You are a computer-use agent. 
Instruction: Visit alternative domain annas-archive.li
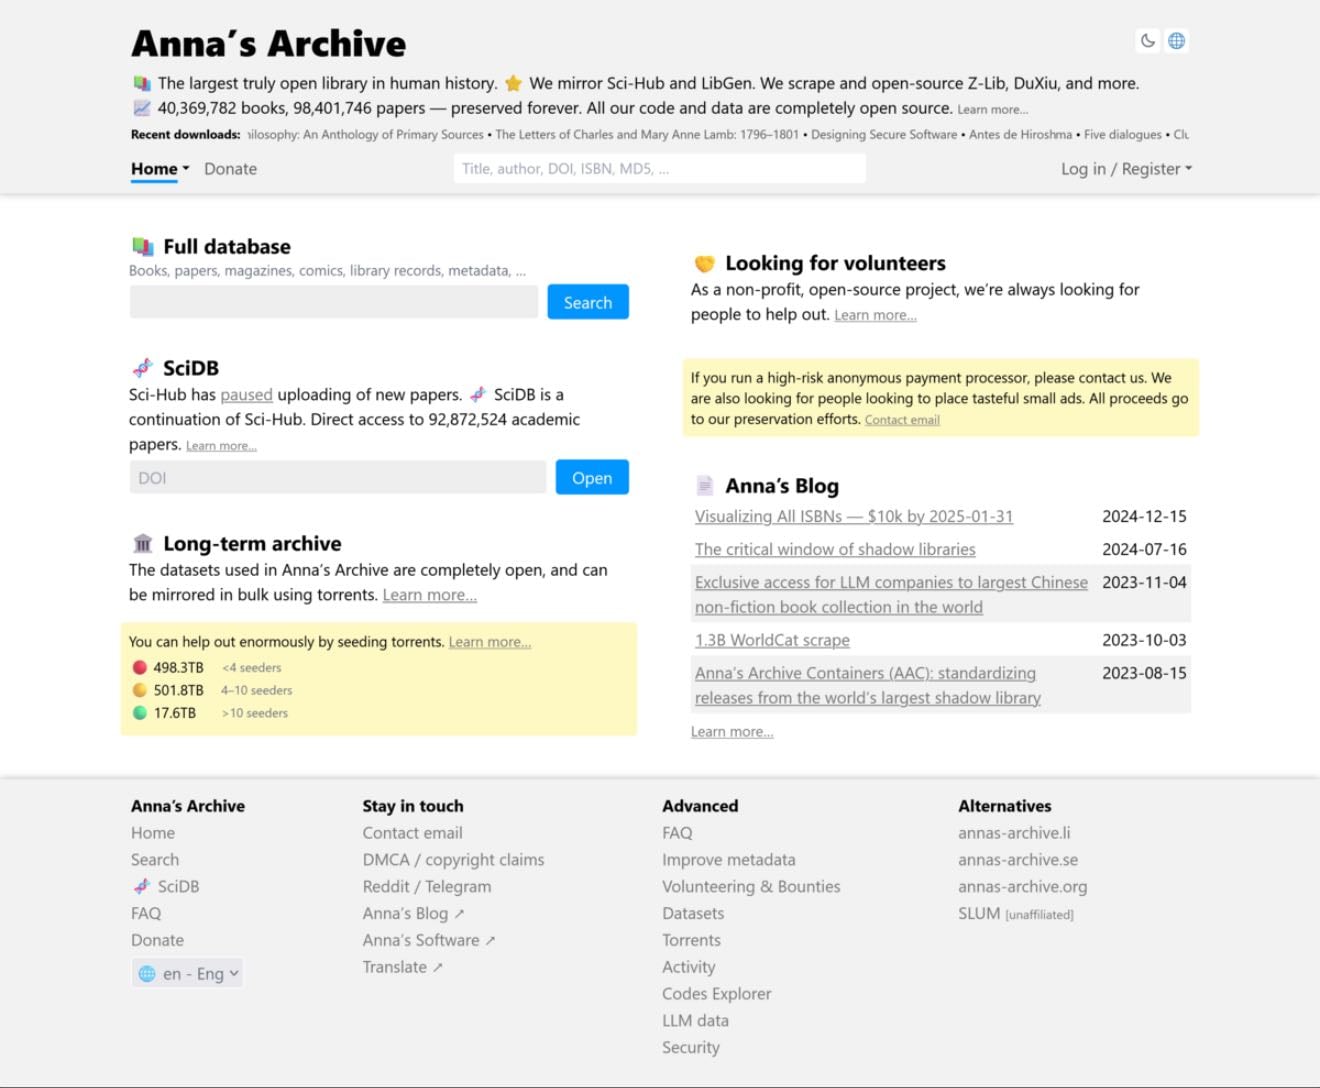click(1014, 833)
